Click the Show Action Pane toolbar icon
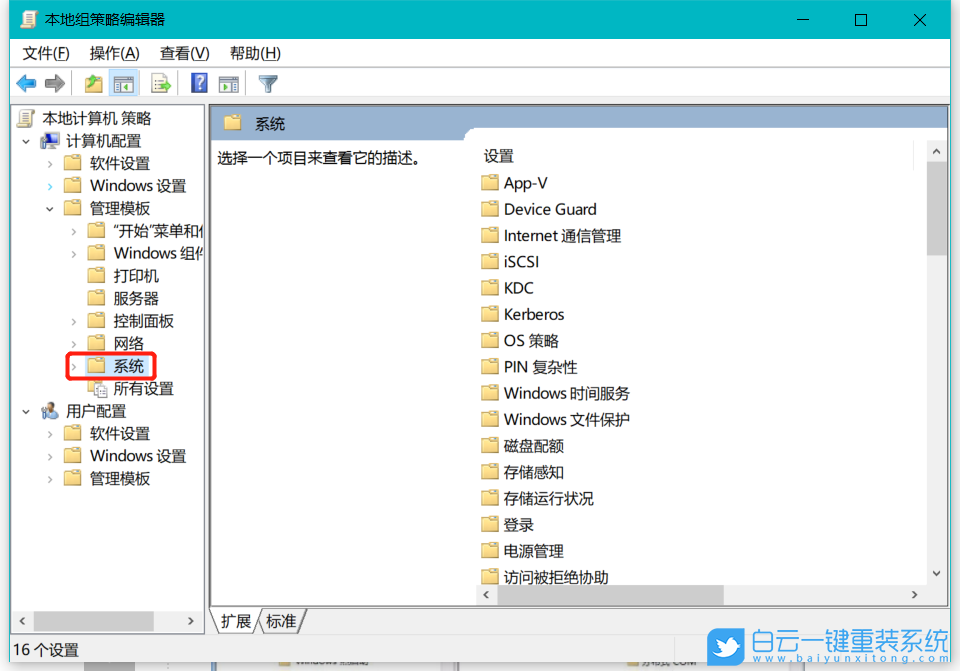Image resolution: width=960 pixels, height=671 pixels. [x=228, y=83]
